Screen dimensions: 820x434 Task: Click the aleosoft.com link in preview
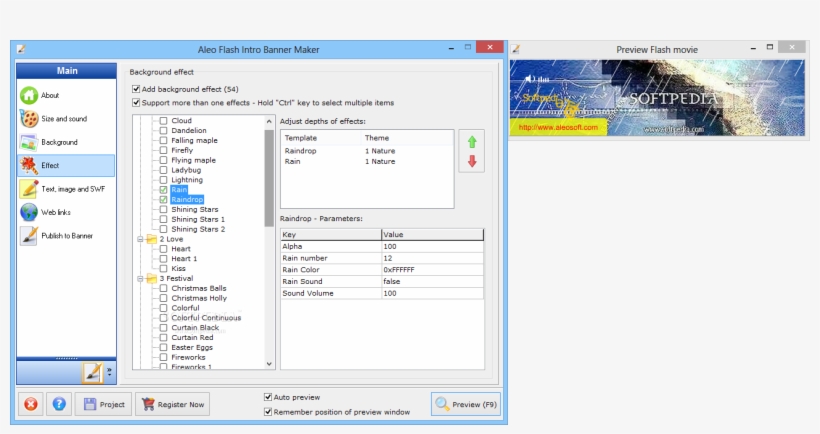[558, 127]
